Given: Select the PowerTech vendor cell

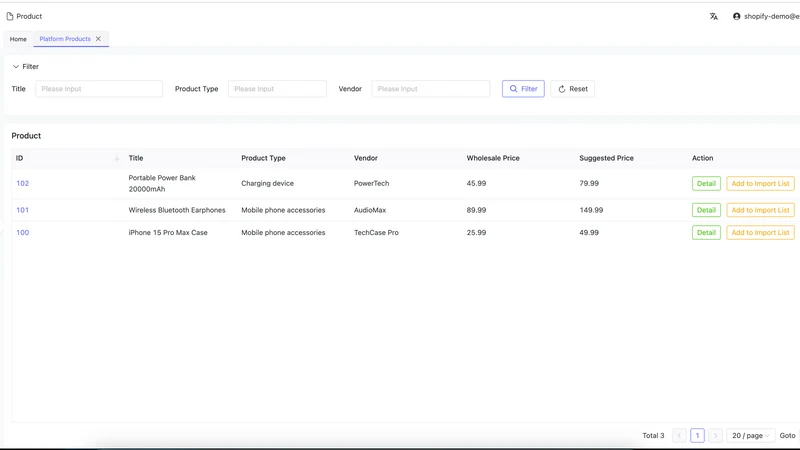Looking at the screenshot, I should pos(371,183).
